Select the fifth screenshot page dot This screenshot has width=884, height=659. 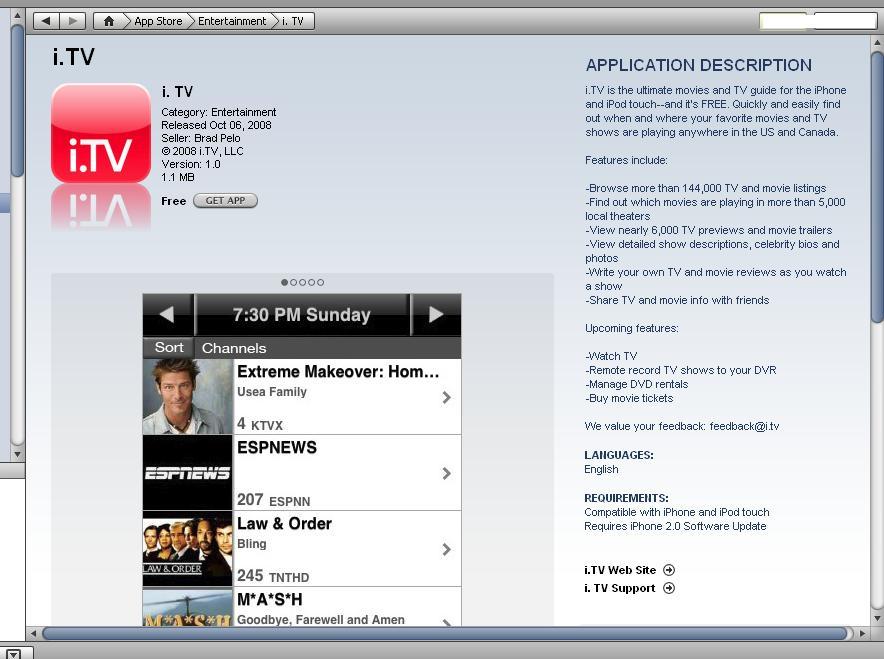320,282
